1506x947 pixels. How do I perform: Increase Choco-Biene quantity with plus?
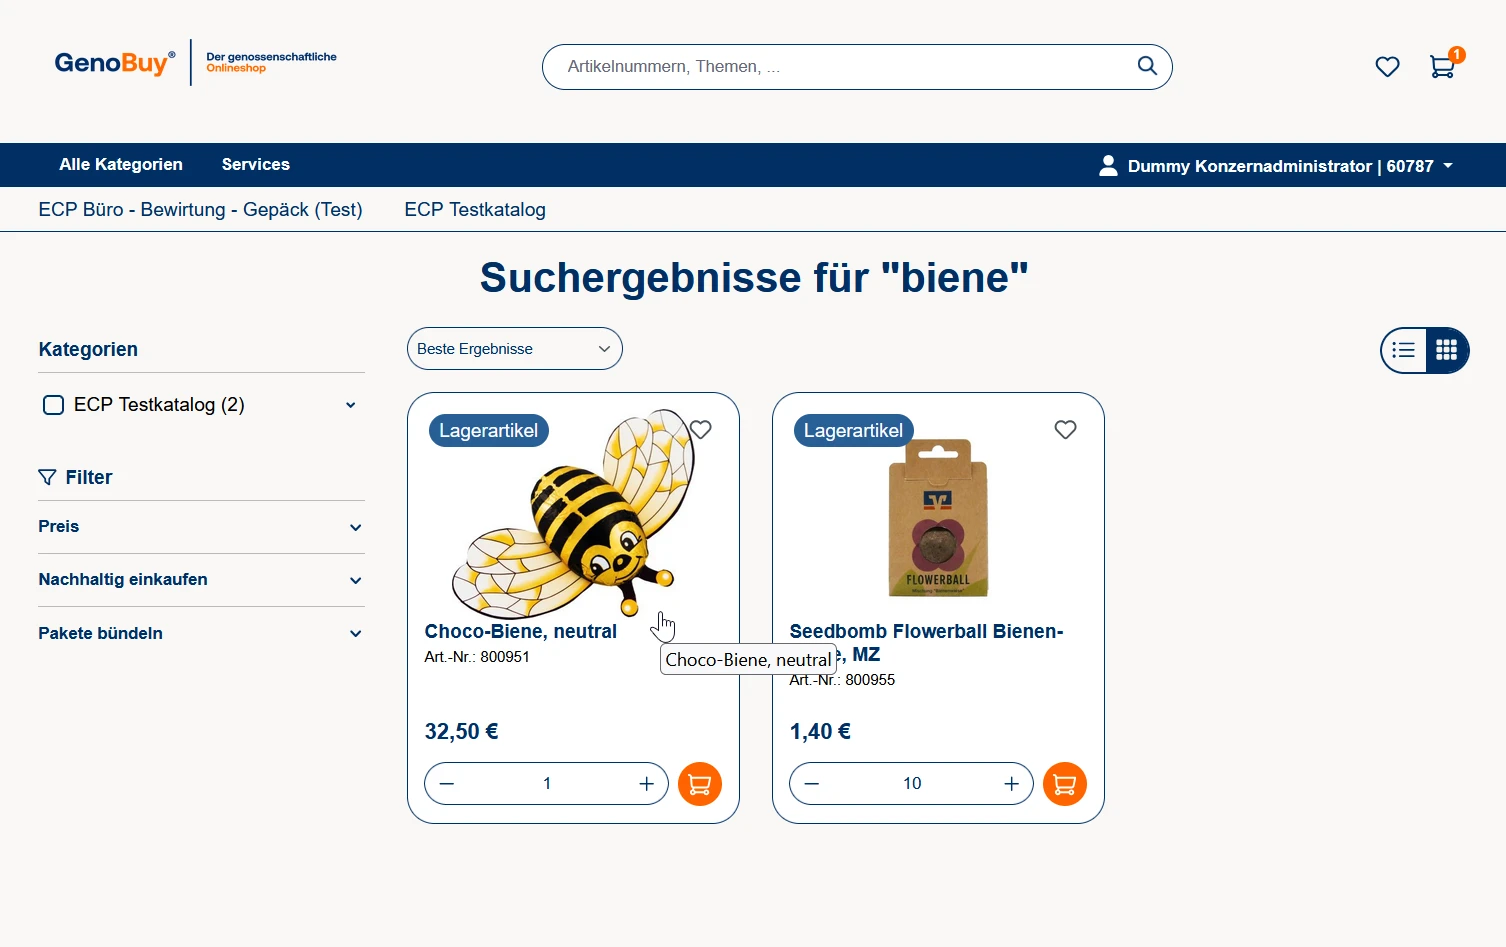pos(646,784)
